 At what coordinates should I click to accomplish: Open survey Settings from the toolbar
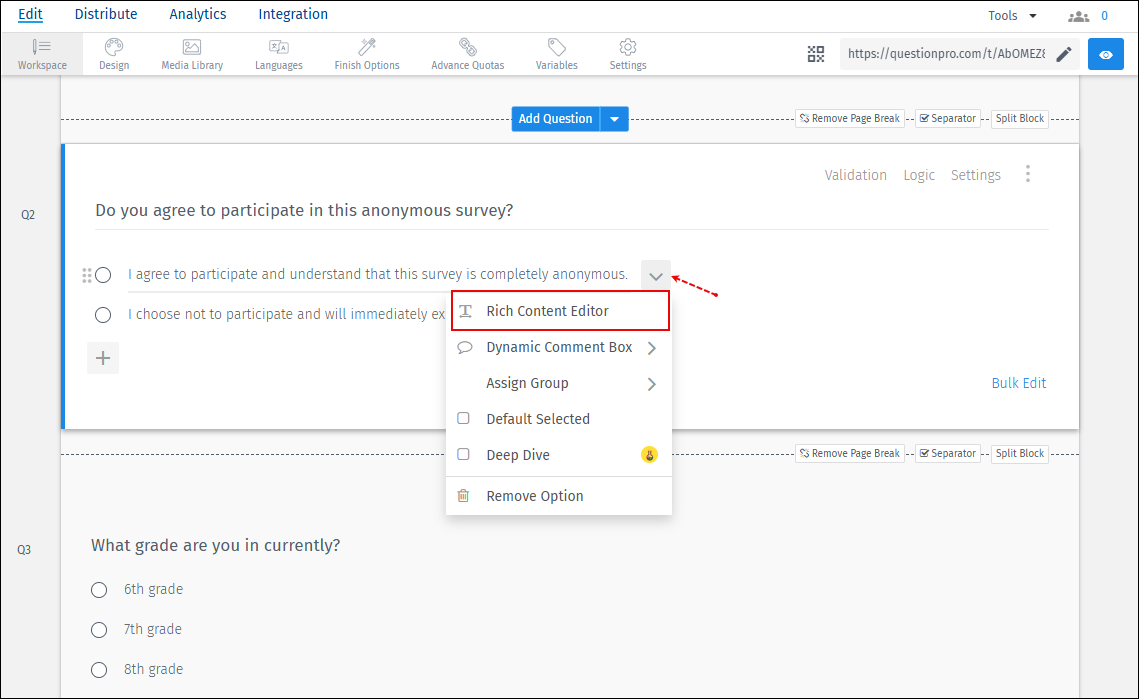[x=627, y=54]
